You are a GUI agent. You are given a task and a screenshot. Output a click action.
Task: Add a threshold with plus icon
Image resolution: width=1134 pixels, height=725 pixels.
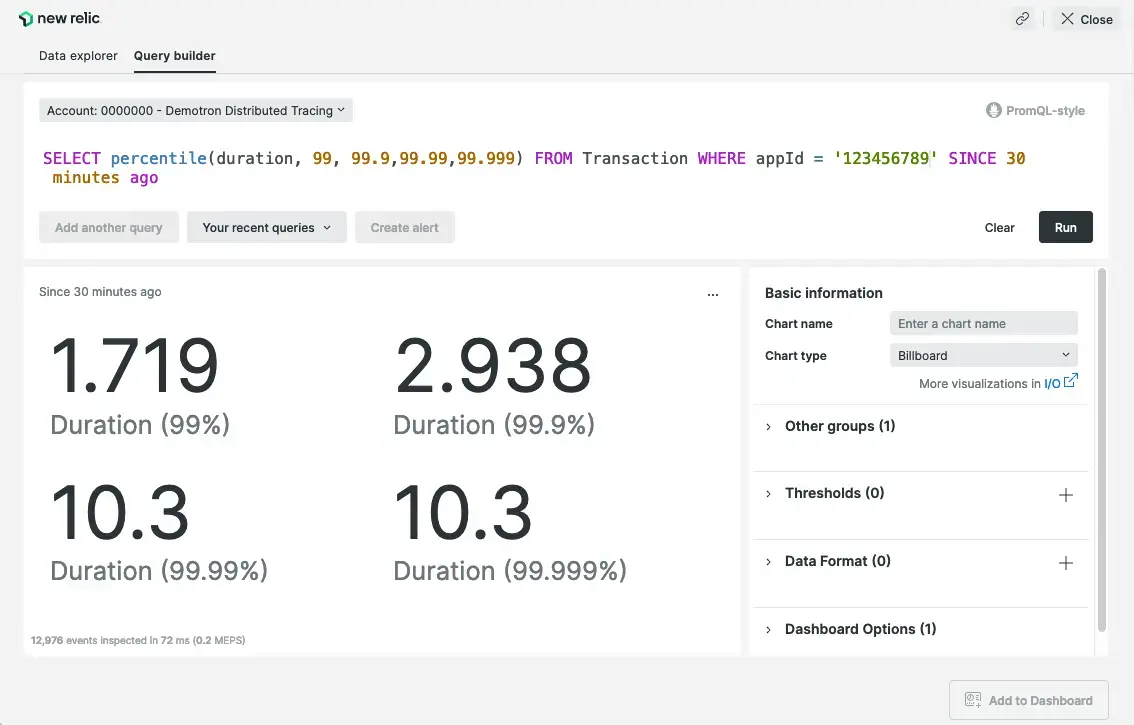(x=1065, y=495)
